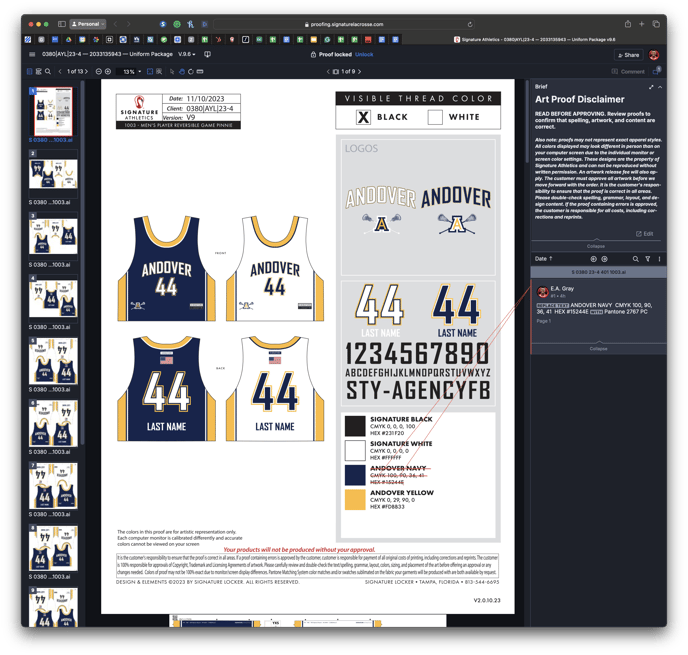This screenshot has width=688, height=655.
Task: Click the zoom in plus icon
Action: [x=108, y=72]
